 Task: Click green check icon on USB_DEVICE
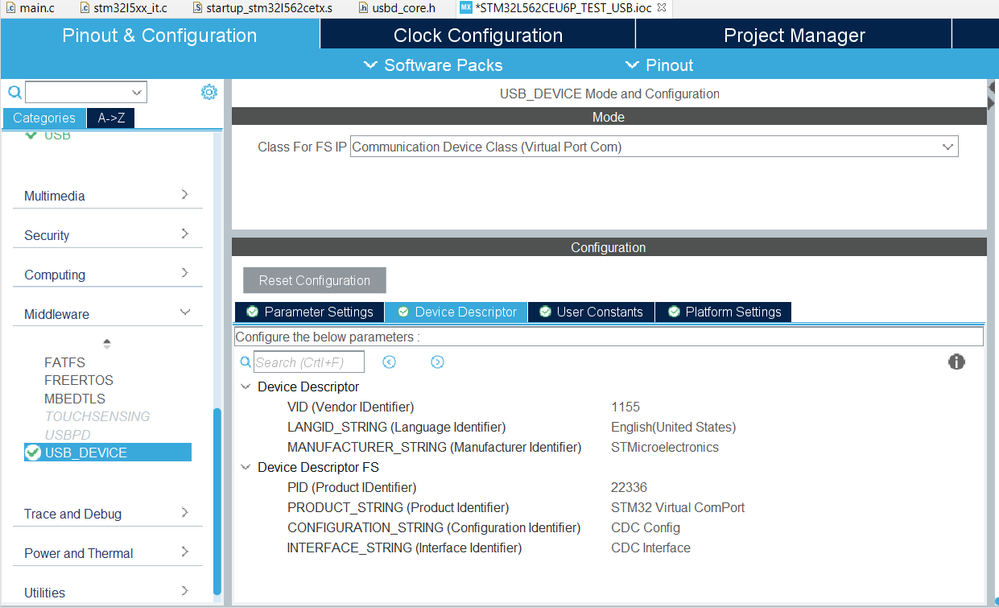click(x=32, y=452)
